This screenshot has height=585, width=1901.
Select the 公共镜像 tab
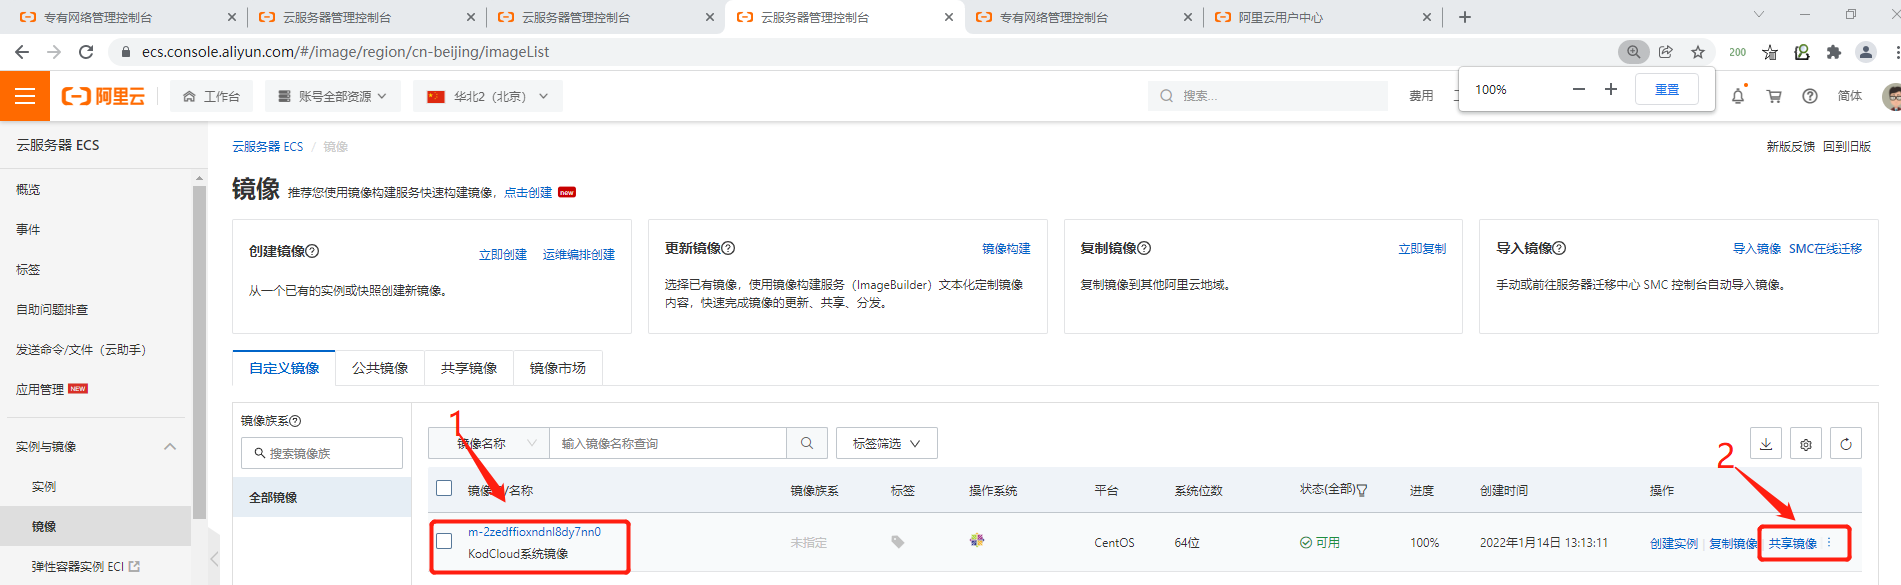point(380,368)
